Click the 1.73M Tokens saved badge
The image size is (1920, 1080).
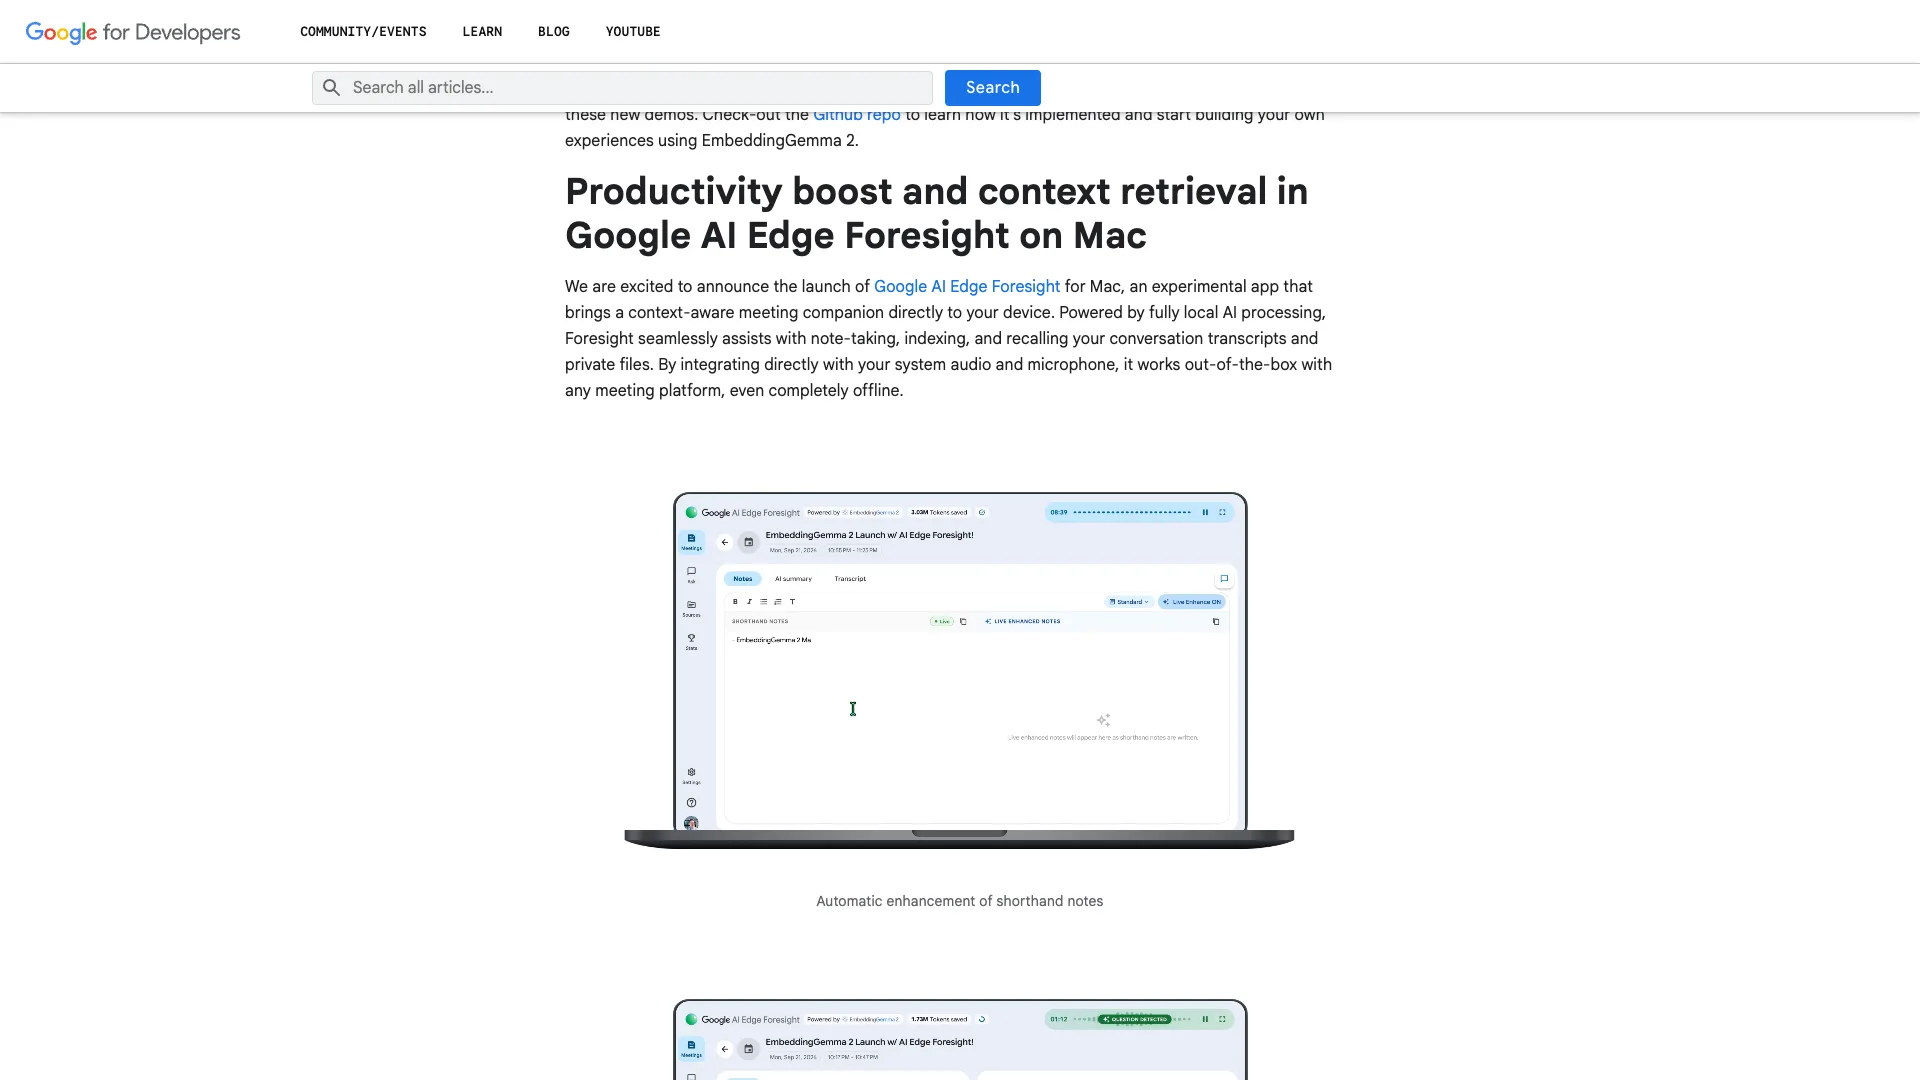(939, 1019)
